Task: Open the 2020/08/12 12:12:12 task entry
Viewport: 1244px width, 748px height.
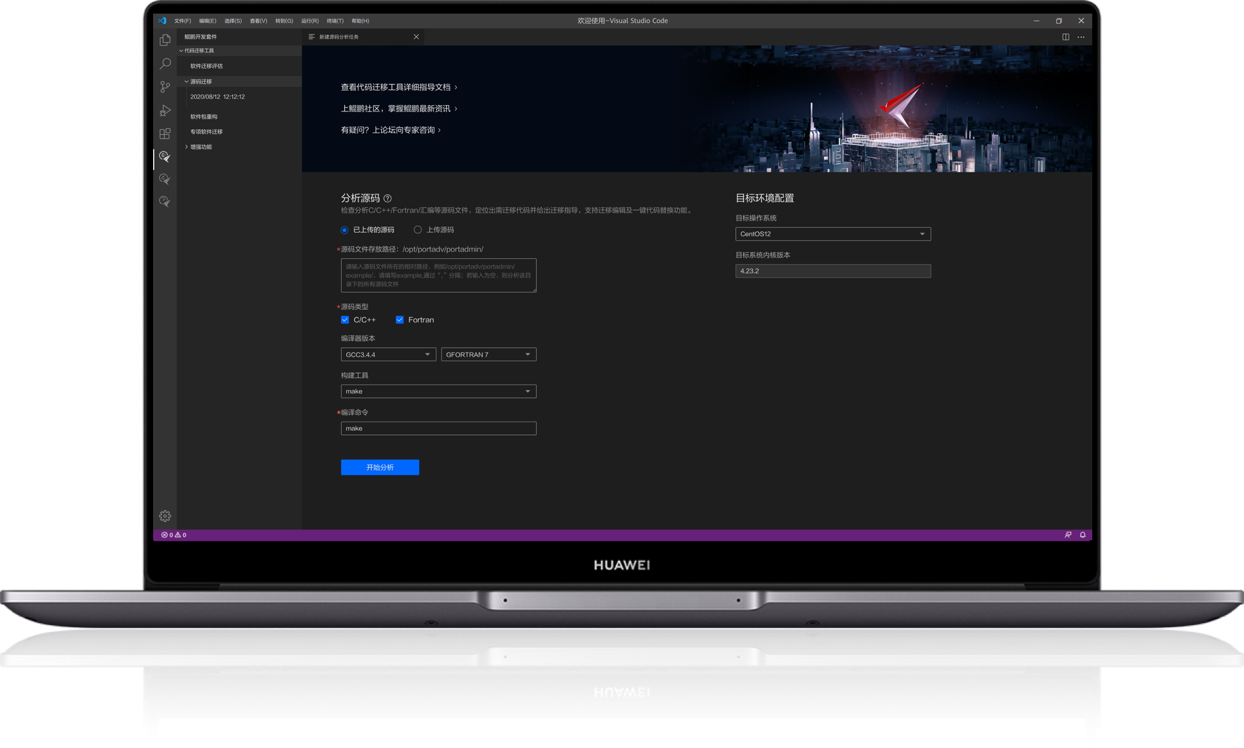Action: (217, 97)
